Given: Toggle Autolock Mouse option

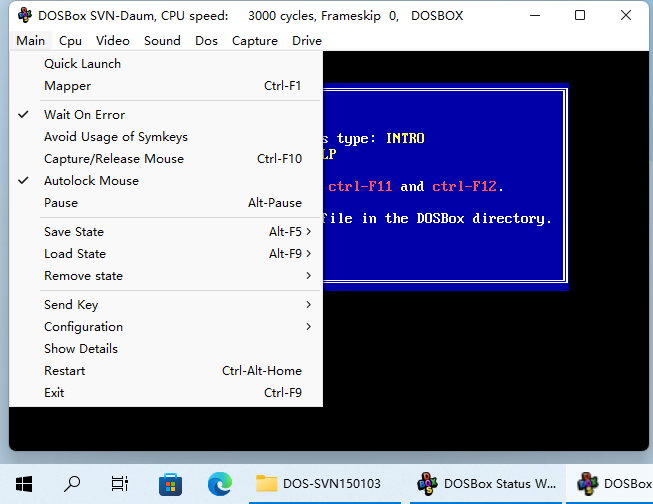Looking at the screenshot, I should point(166,181).
